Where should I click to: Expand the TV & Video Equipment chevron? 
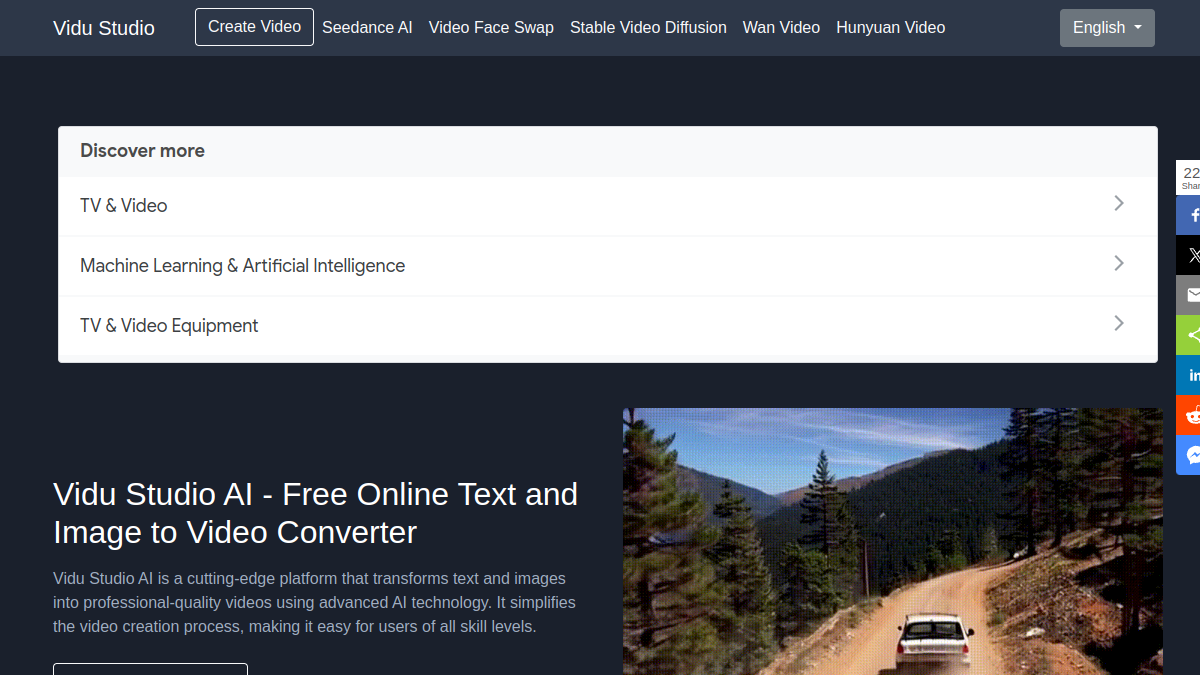pyautogui.click(x=1119, y=324)
